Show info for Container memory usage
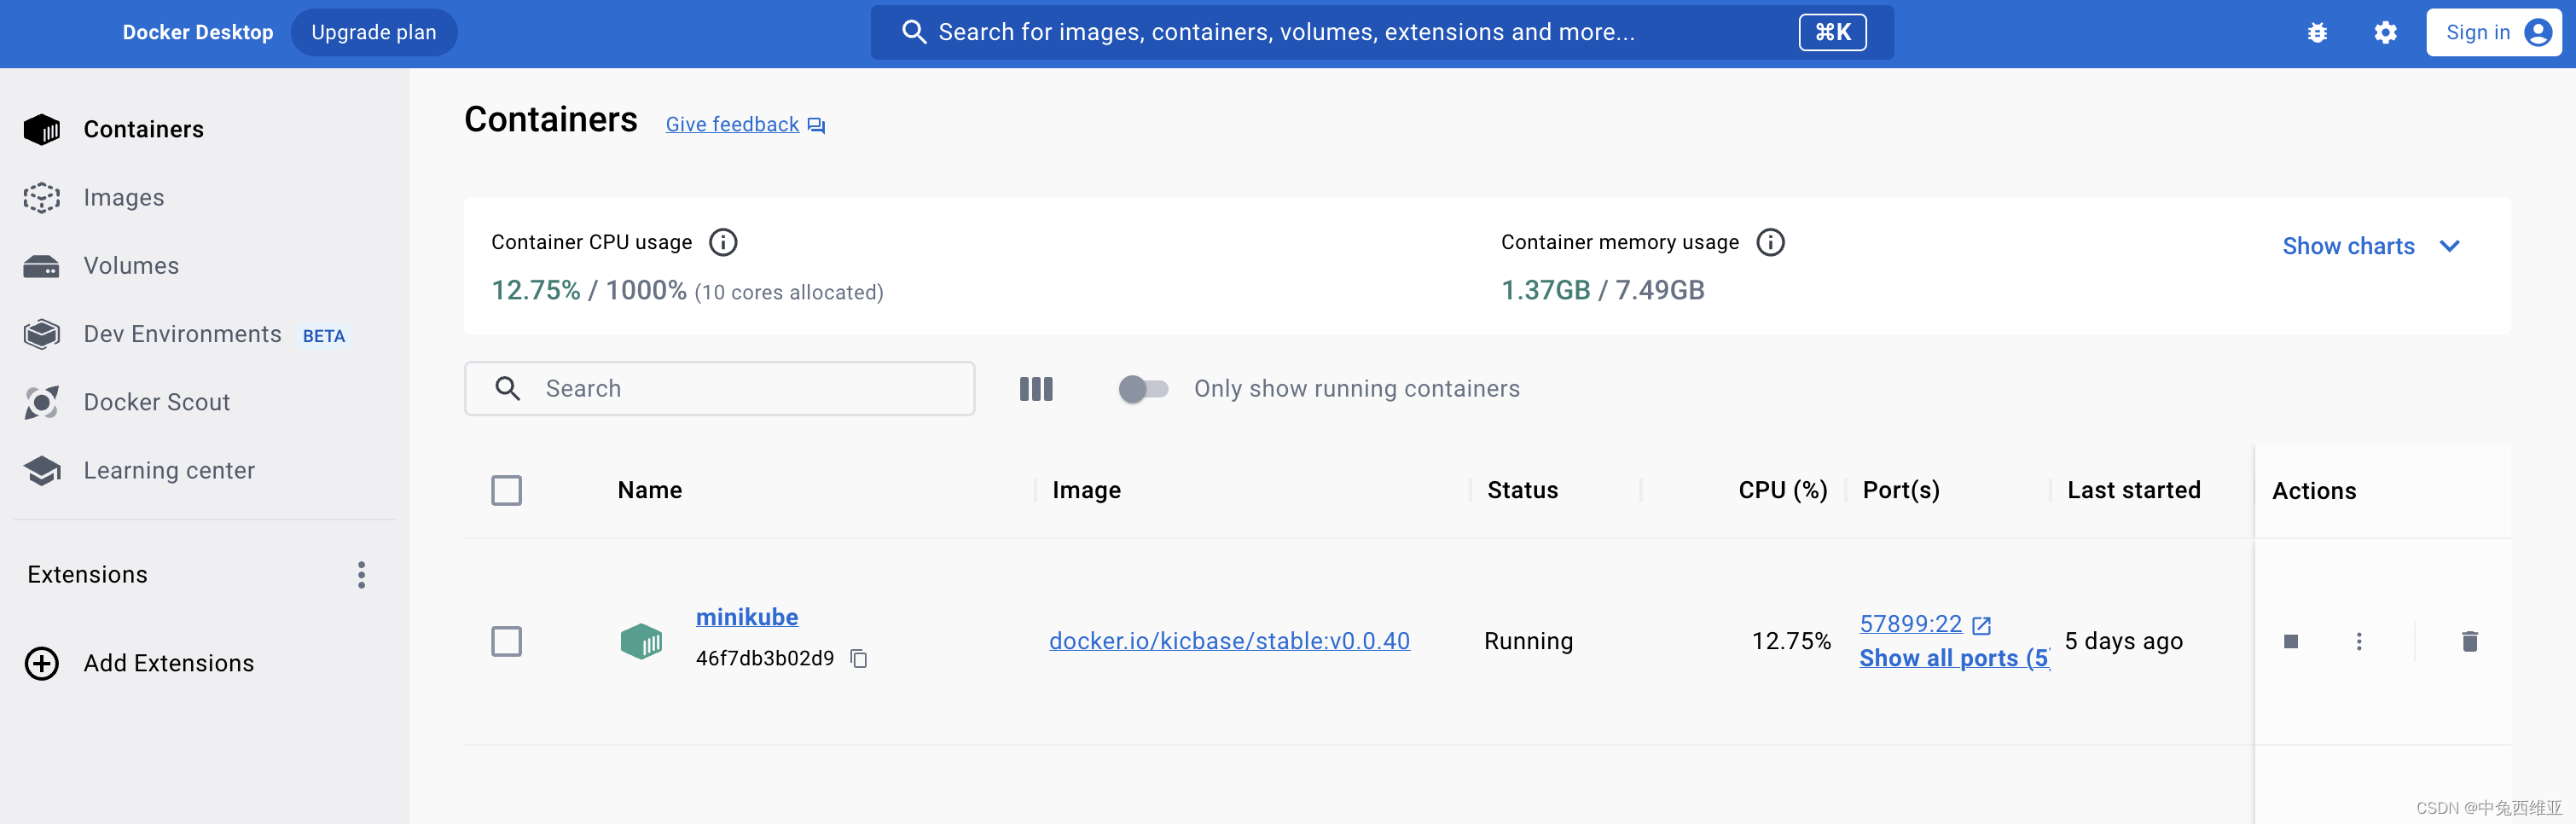 pos(1770,242)
